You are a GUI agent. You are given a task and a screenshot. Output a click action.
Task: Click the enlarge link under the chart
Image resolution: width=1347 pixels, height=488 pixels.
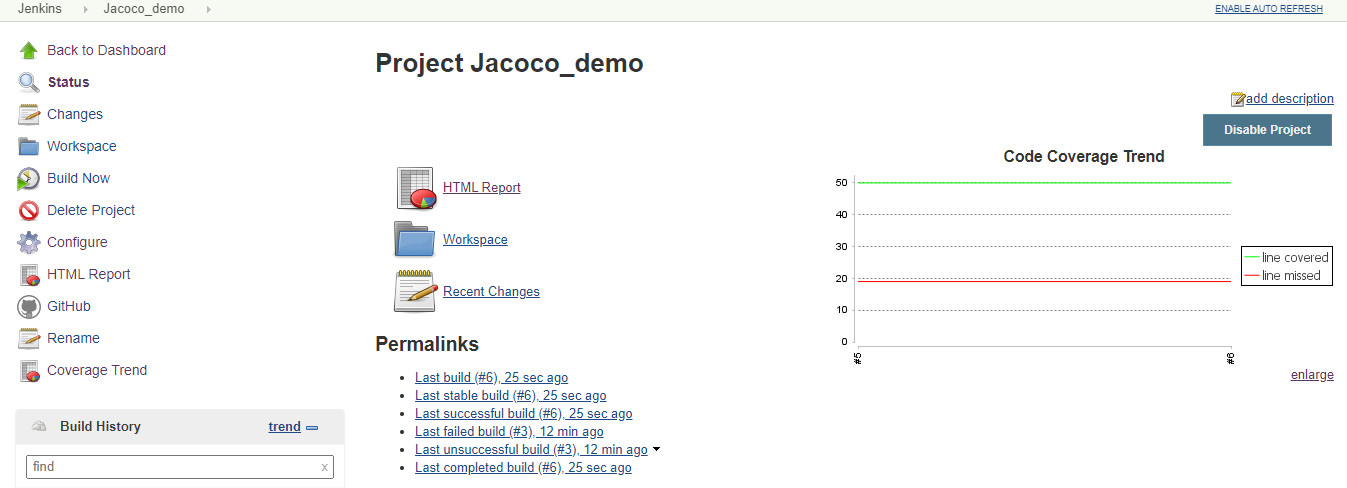1312,374
